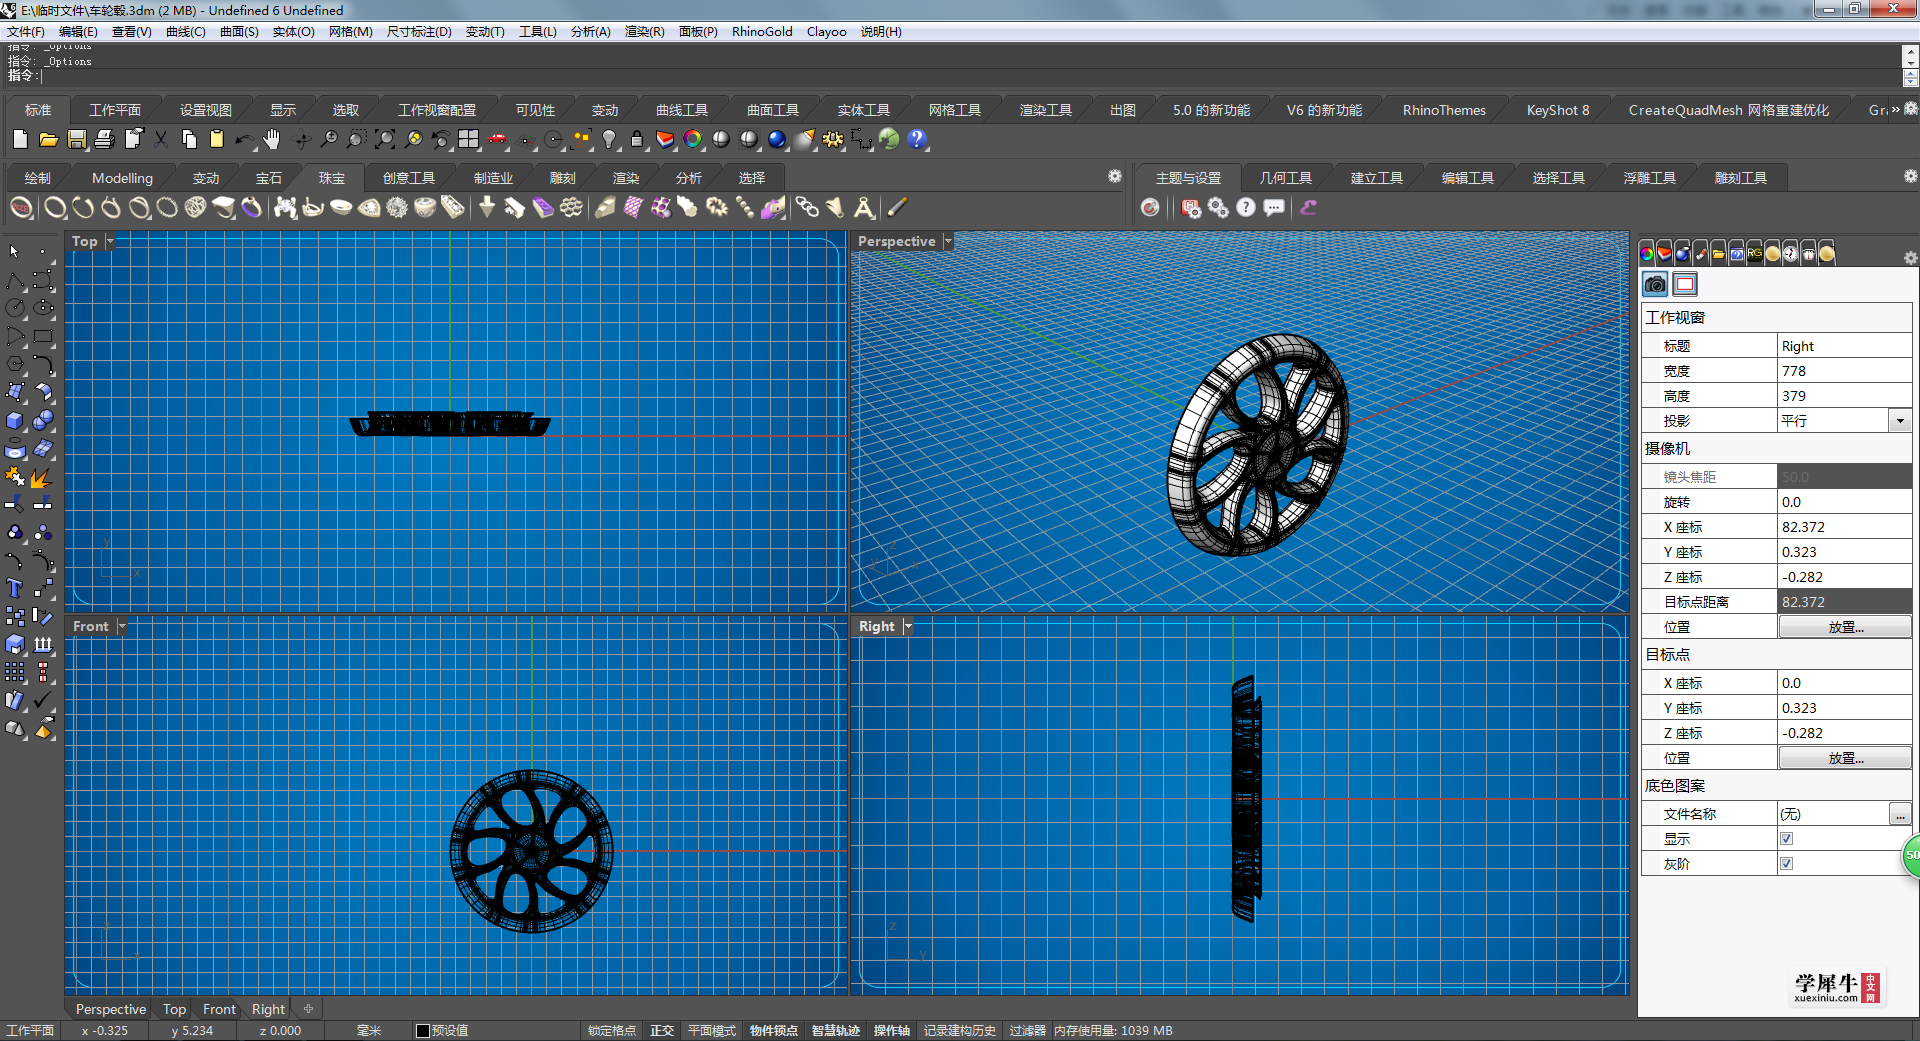The width and height of the screenshot is (1920, 1041).
Task: Open the 曲面(S) menu
Action: coord(239,32)
